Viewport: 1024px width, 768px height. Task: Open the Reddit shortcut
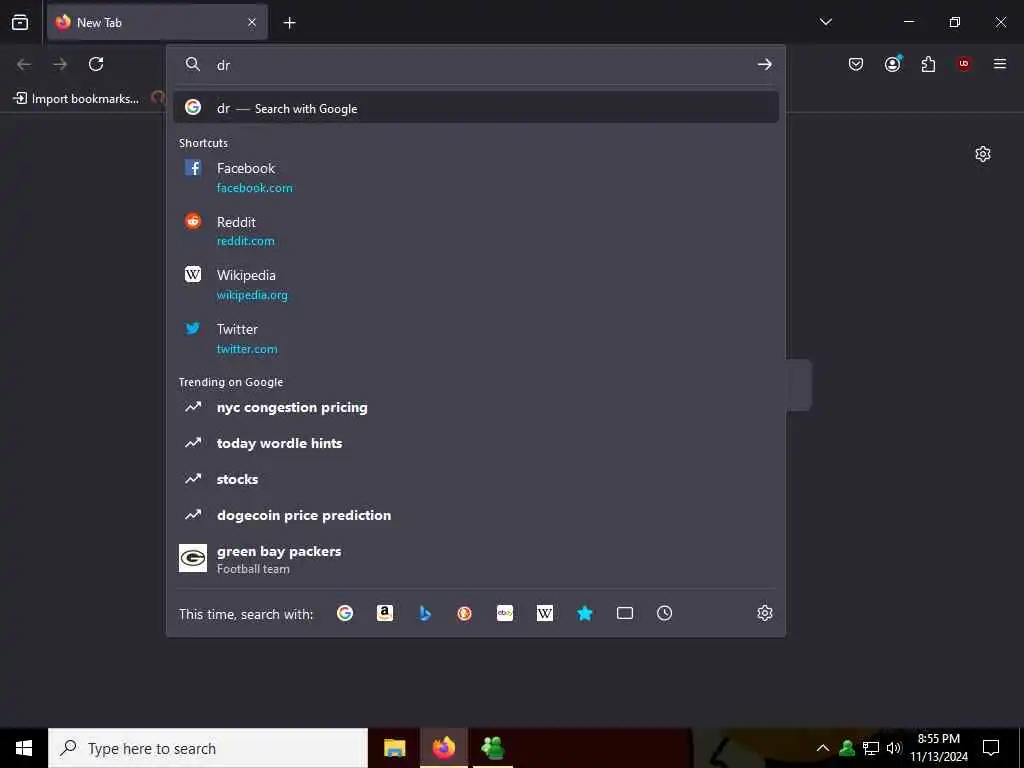pos(476,231)
